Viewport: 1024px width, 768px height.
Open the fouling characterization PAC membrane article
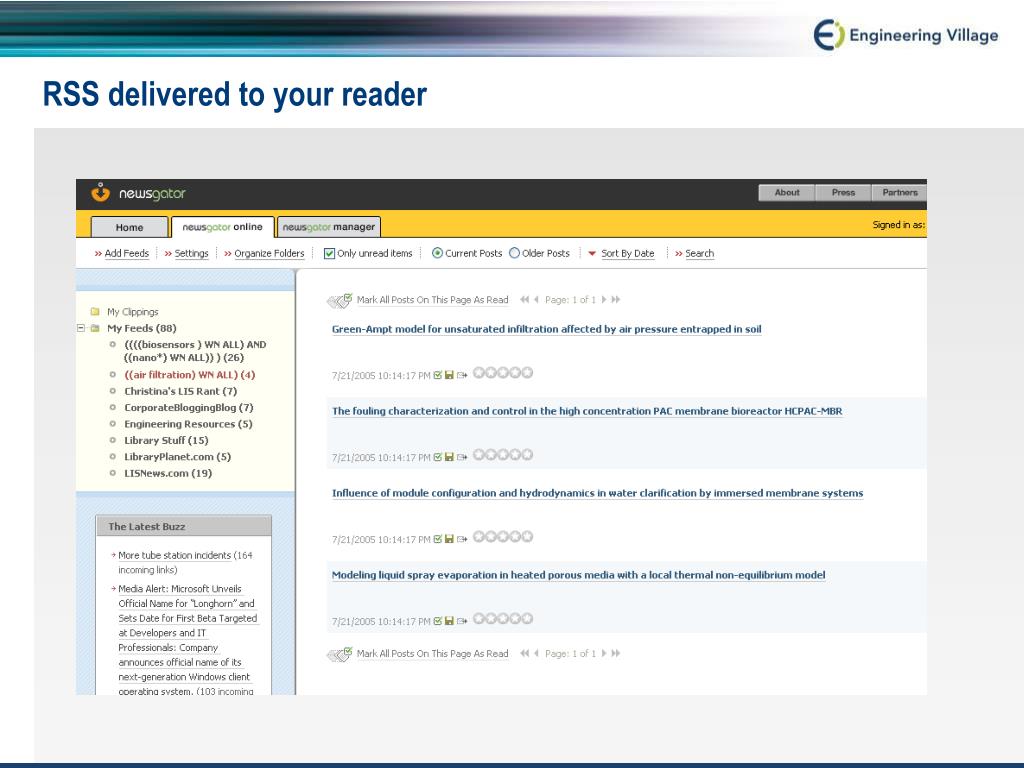[587, 411]
